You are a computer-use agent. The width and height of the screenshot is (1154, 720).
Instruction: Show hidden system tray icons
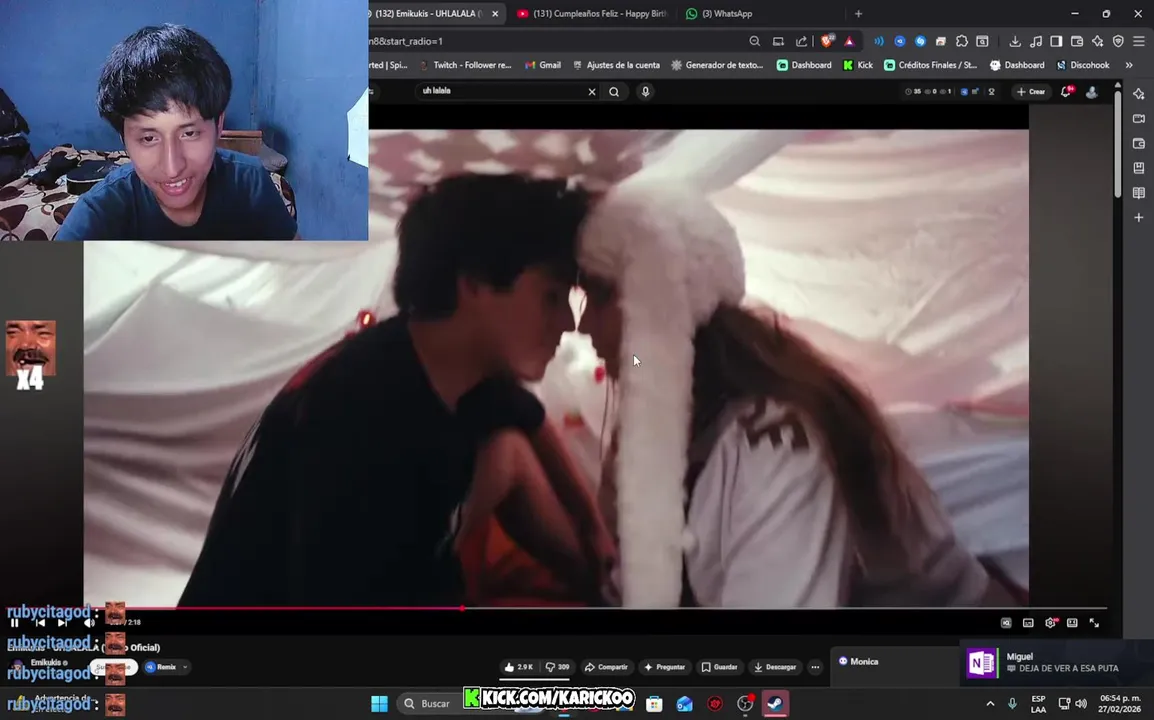click(990, 704)
